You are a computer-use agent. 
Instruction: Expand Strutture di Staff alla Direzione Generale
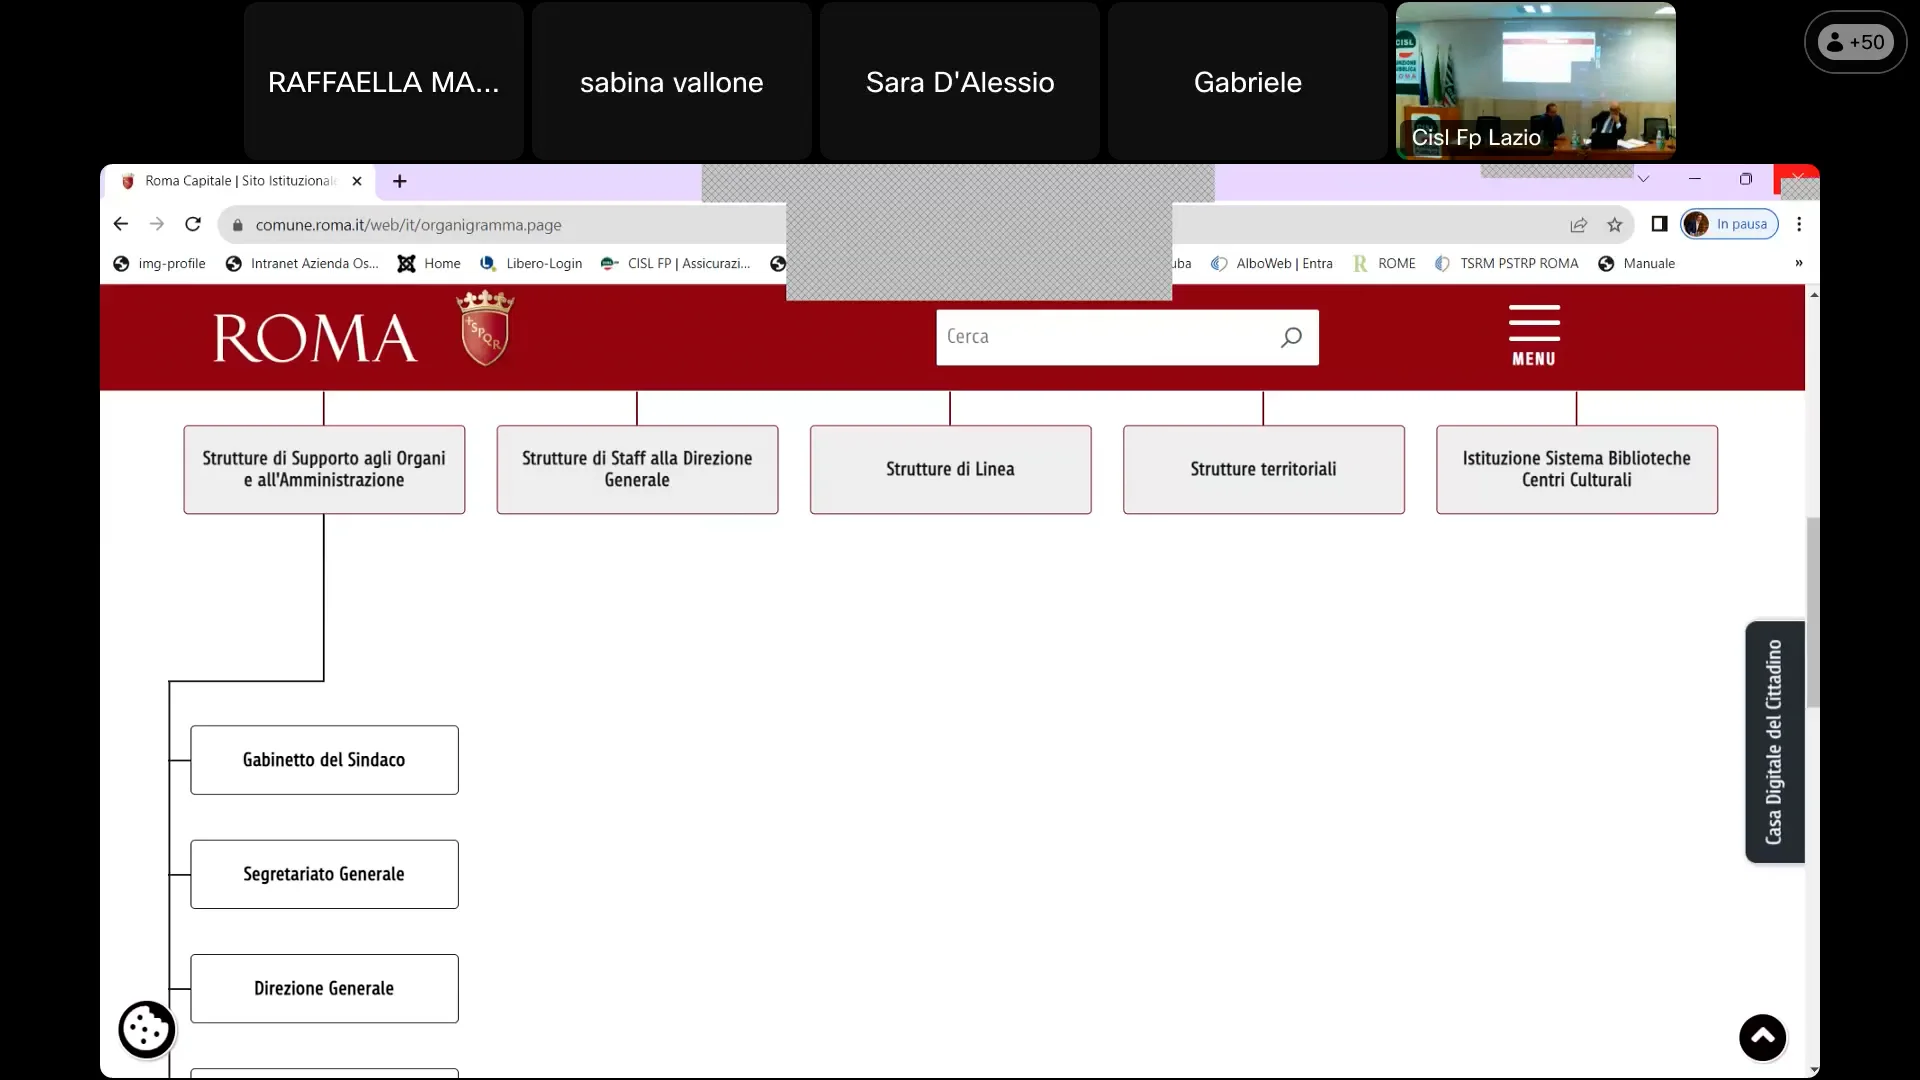(637, 470)
